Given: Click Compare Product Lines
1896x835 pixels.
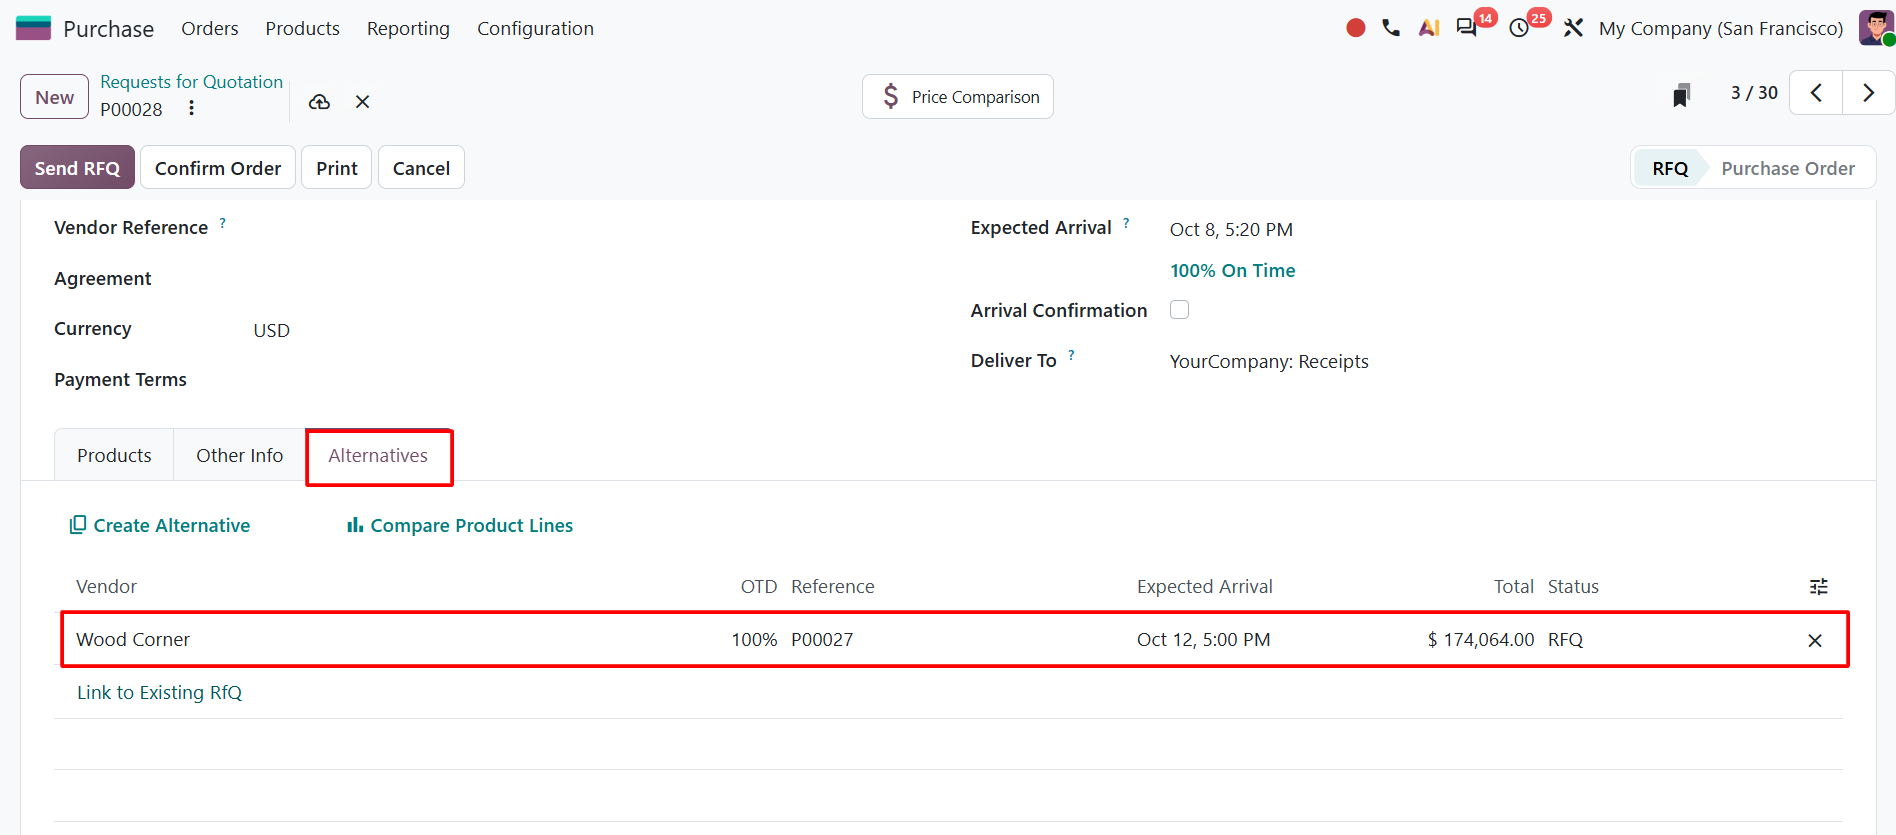Looking at the screenshot, I should [460, 525].
